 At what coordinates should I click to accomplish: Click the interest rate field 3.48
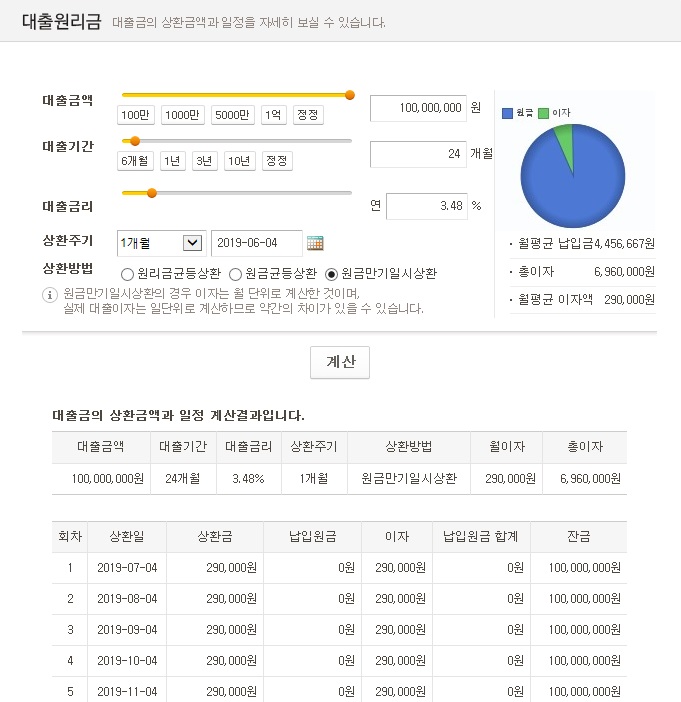point(427,206)
